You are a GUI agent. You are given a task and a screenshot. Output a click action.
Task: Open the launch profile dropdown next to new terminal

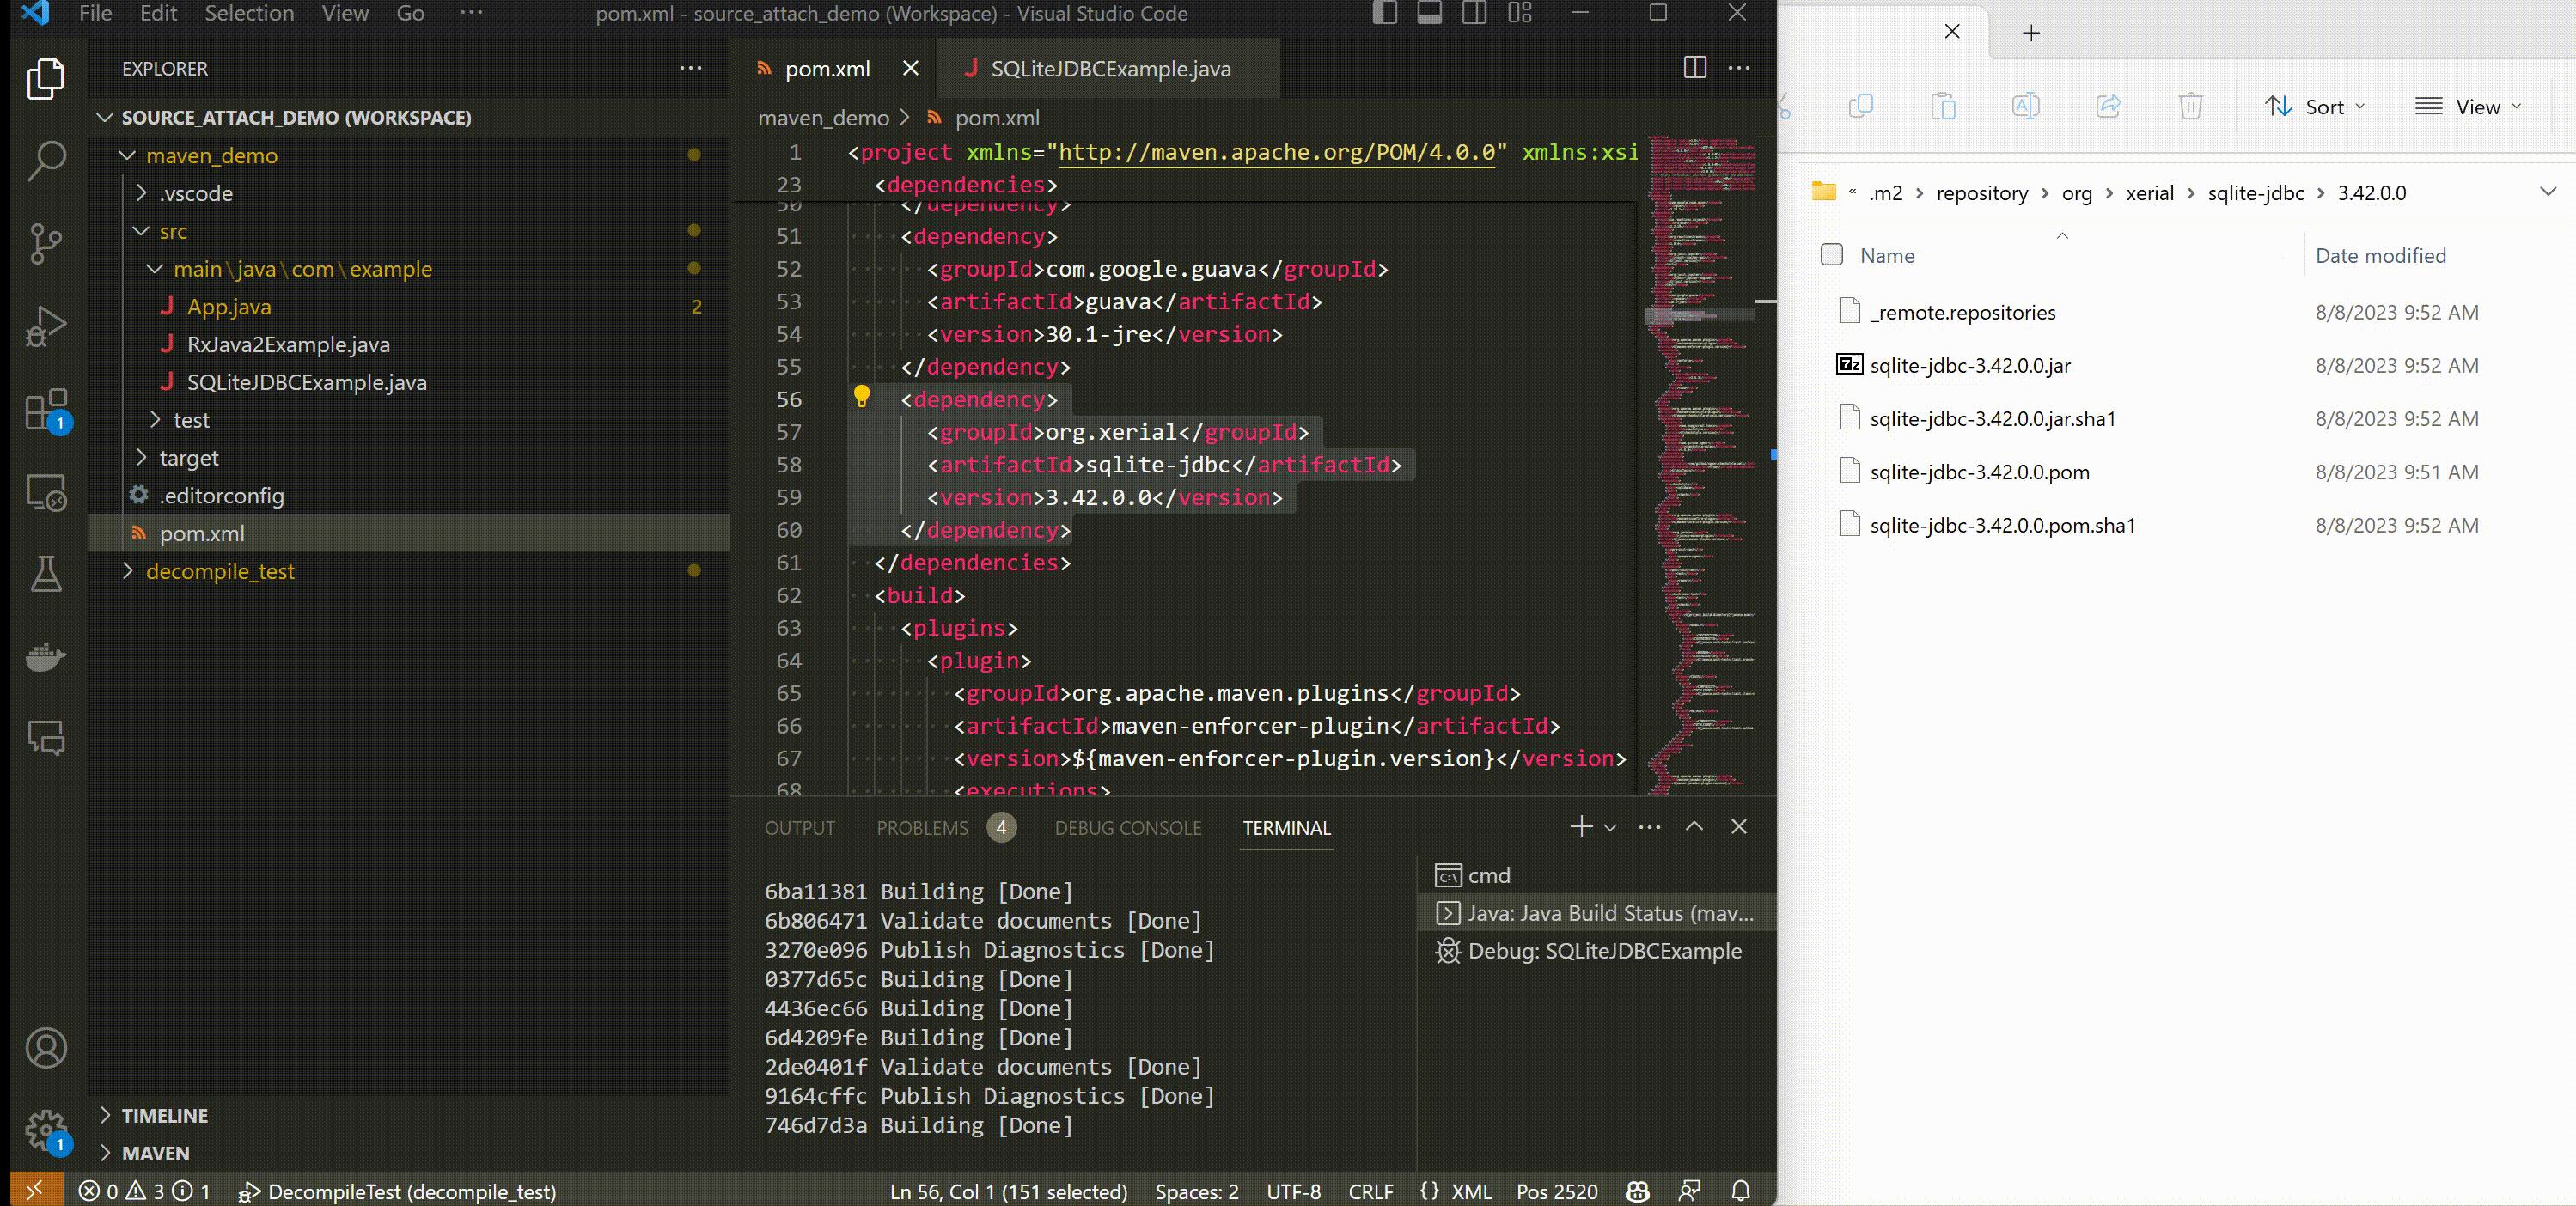(x=1610, y=827)
